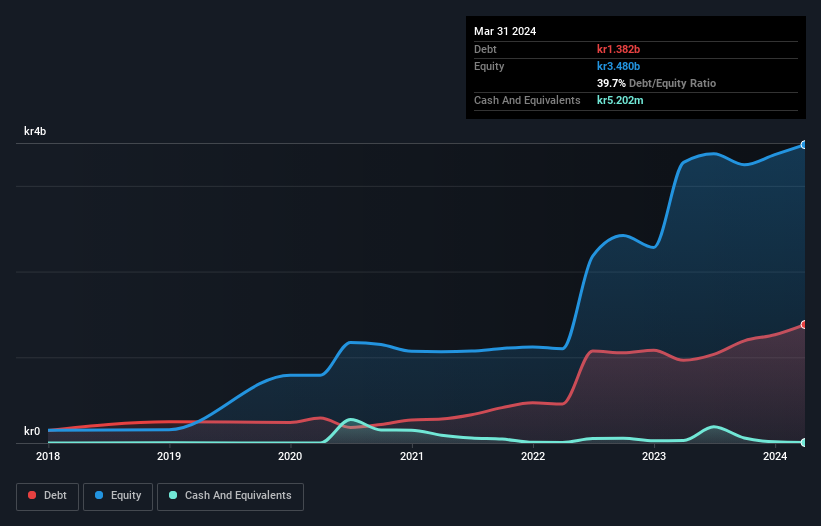Click the Debt row label in tooltip
Image resolution: width=821 pixels, height=526 pixels.
point(485,49)
